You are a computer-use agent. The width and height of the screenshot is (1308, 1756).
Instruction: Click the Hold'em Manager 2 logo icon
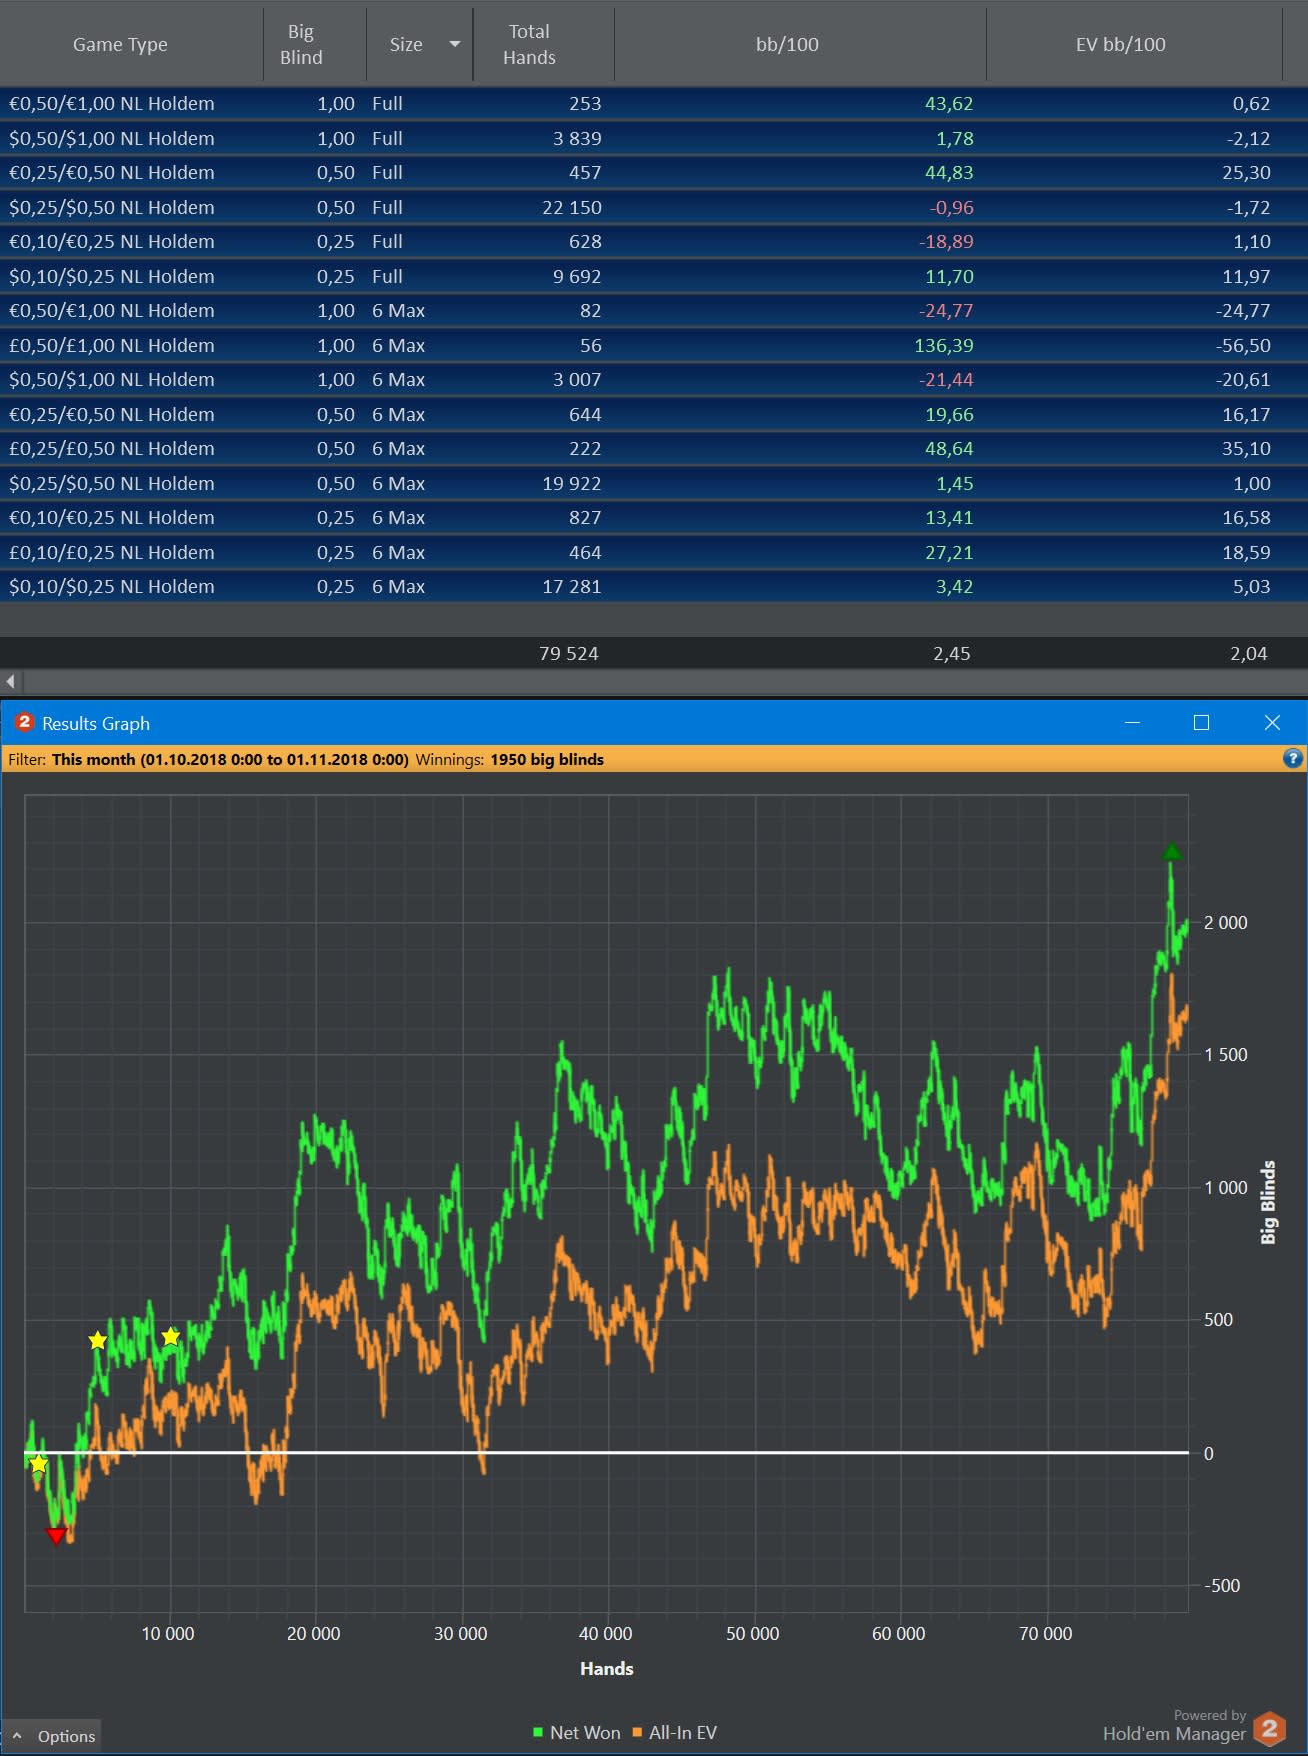1270,1728
